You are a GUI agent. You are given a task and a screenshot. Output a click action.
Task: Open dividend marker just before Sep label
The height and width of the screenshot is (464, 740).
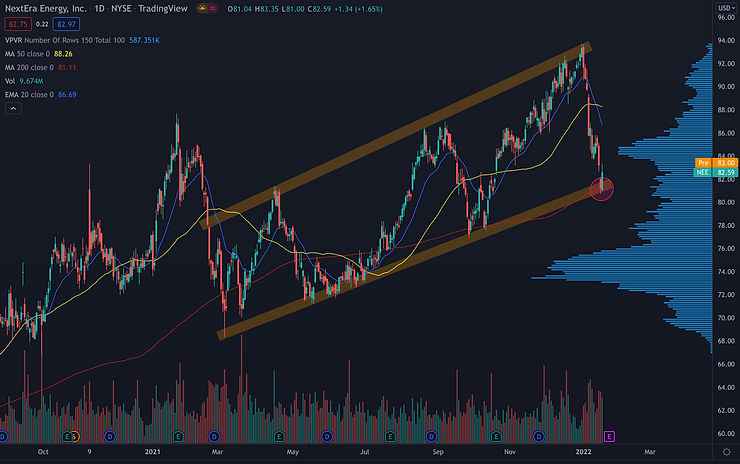[x=431, y=437]
